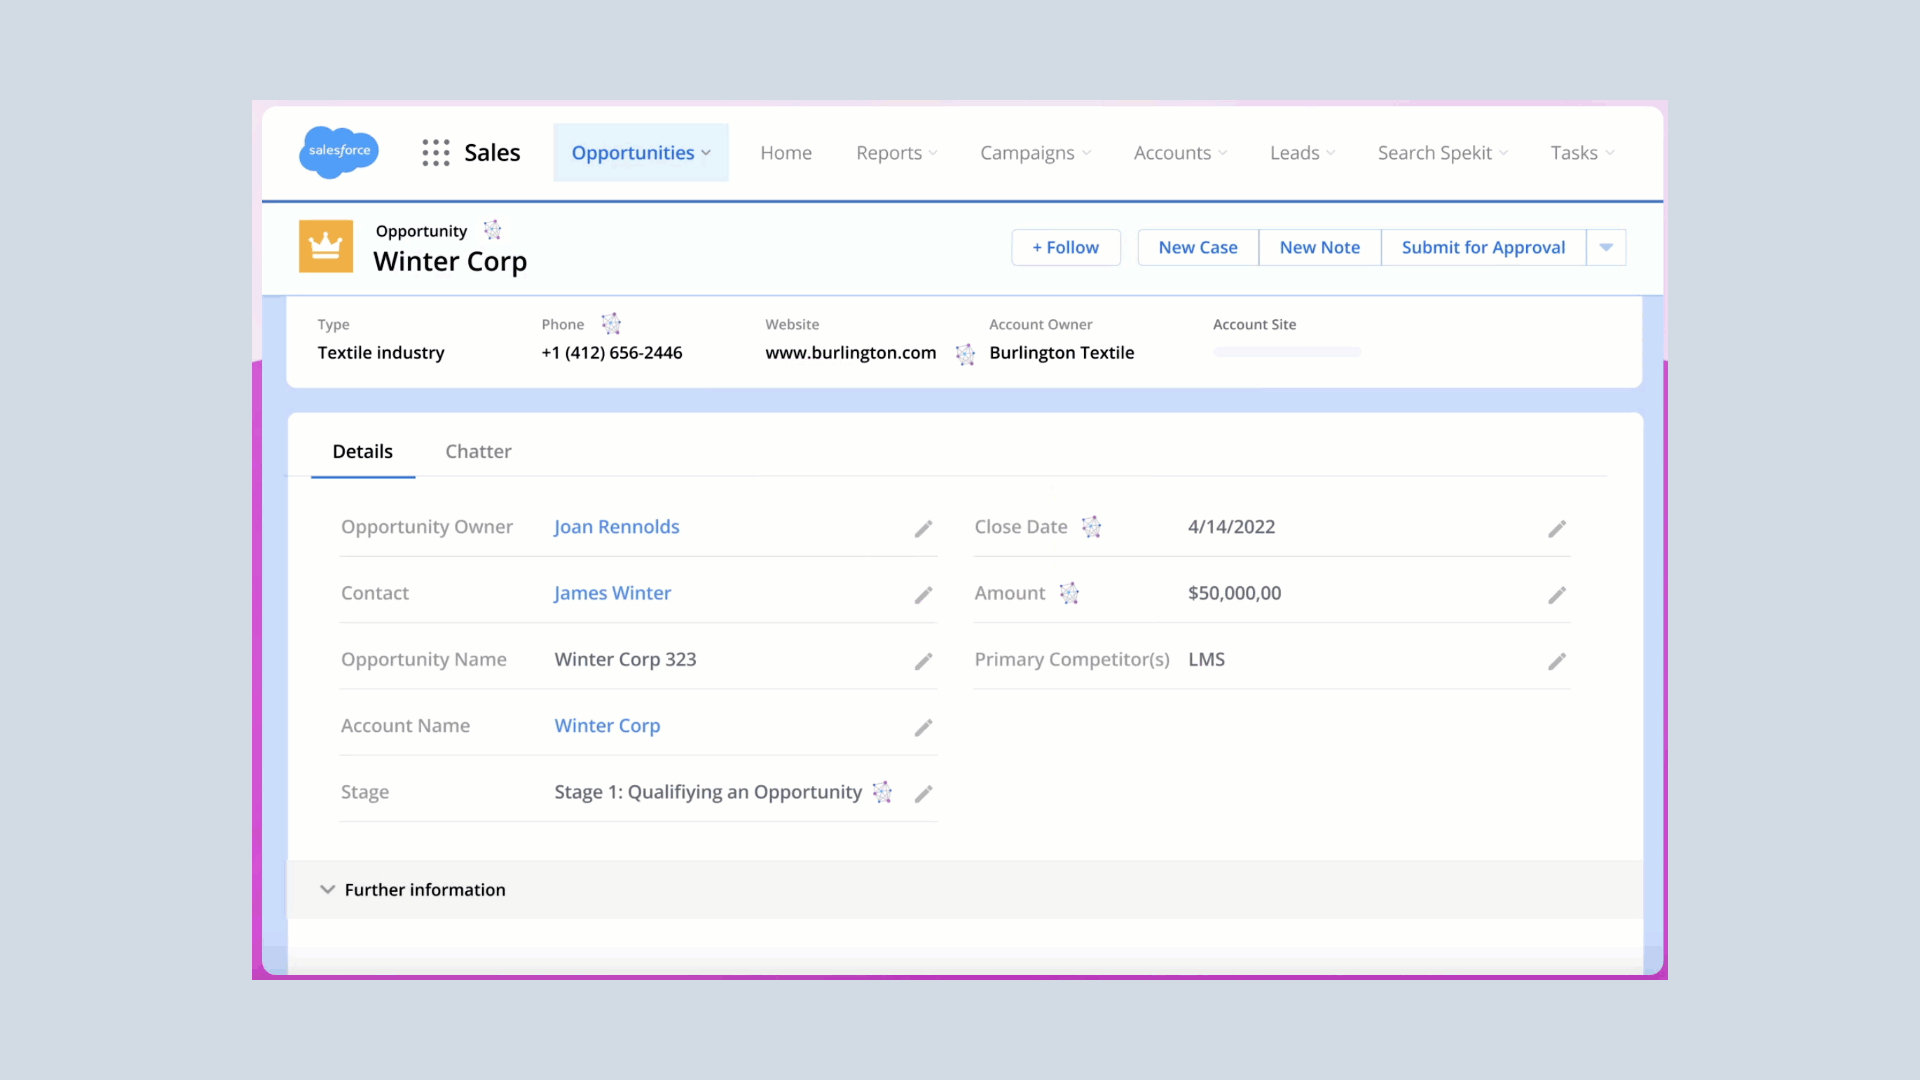Open Spekit icon next to Phone label

pos(611,324)
